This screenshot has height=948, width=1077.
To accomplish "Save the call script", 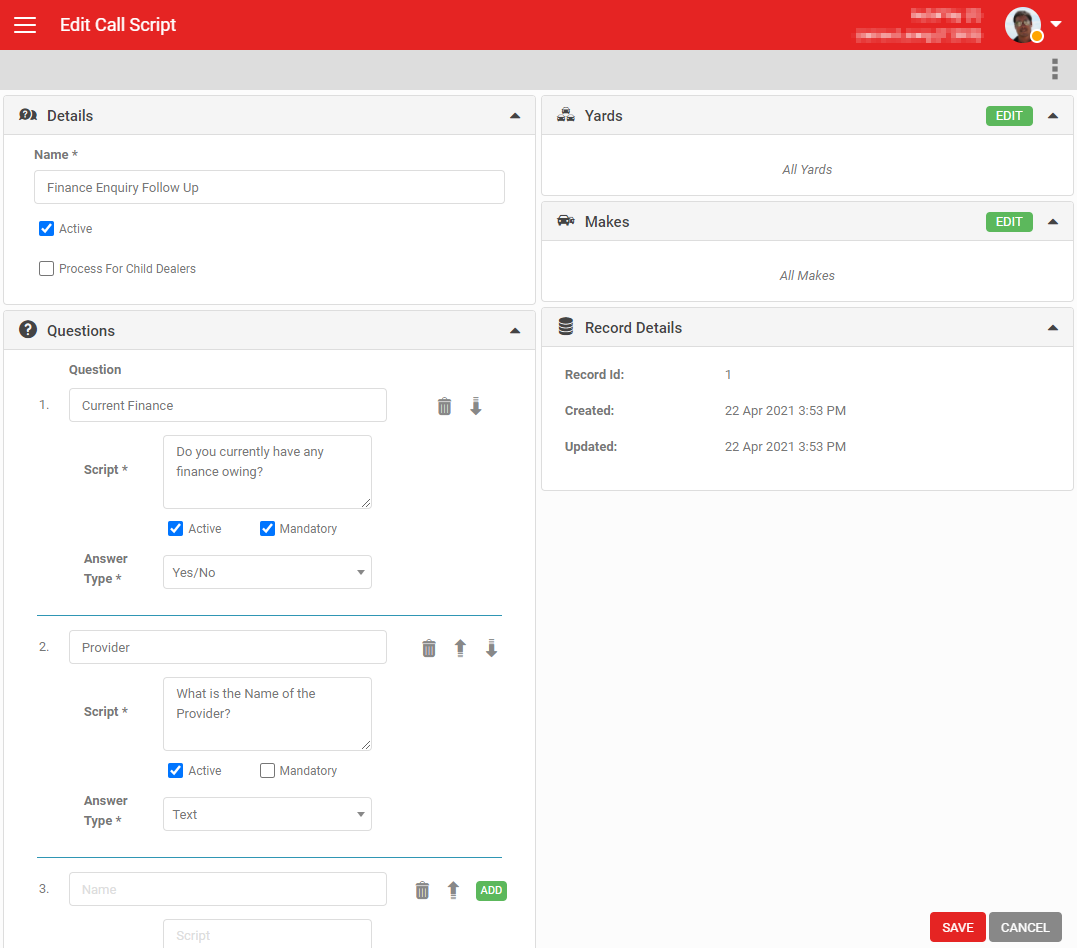I will 957,927.
